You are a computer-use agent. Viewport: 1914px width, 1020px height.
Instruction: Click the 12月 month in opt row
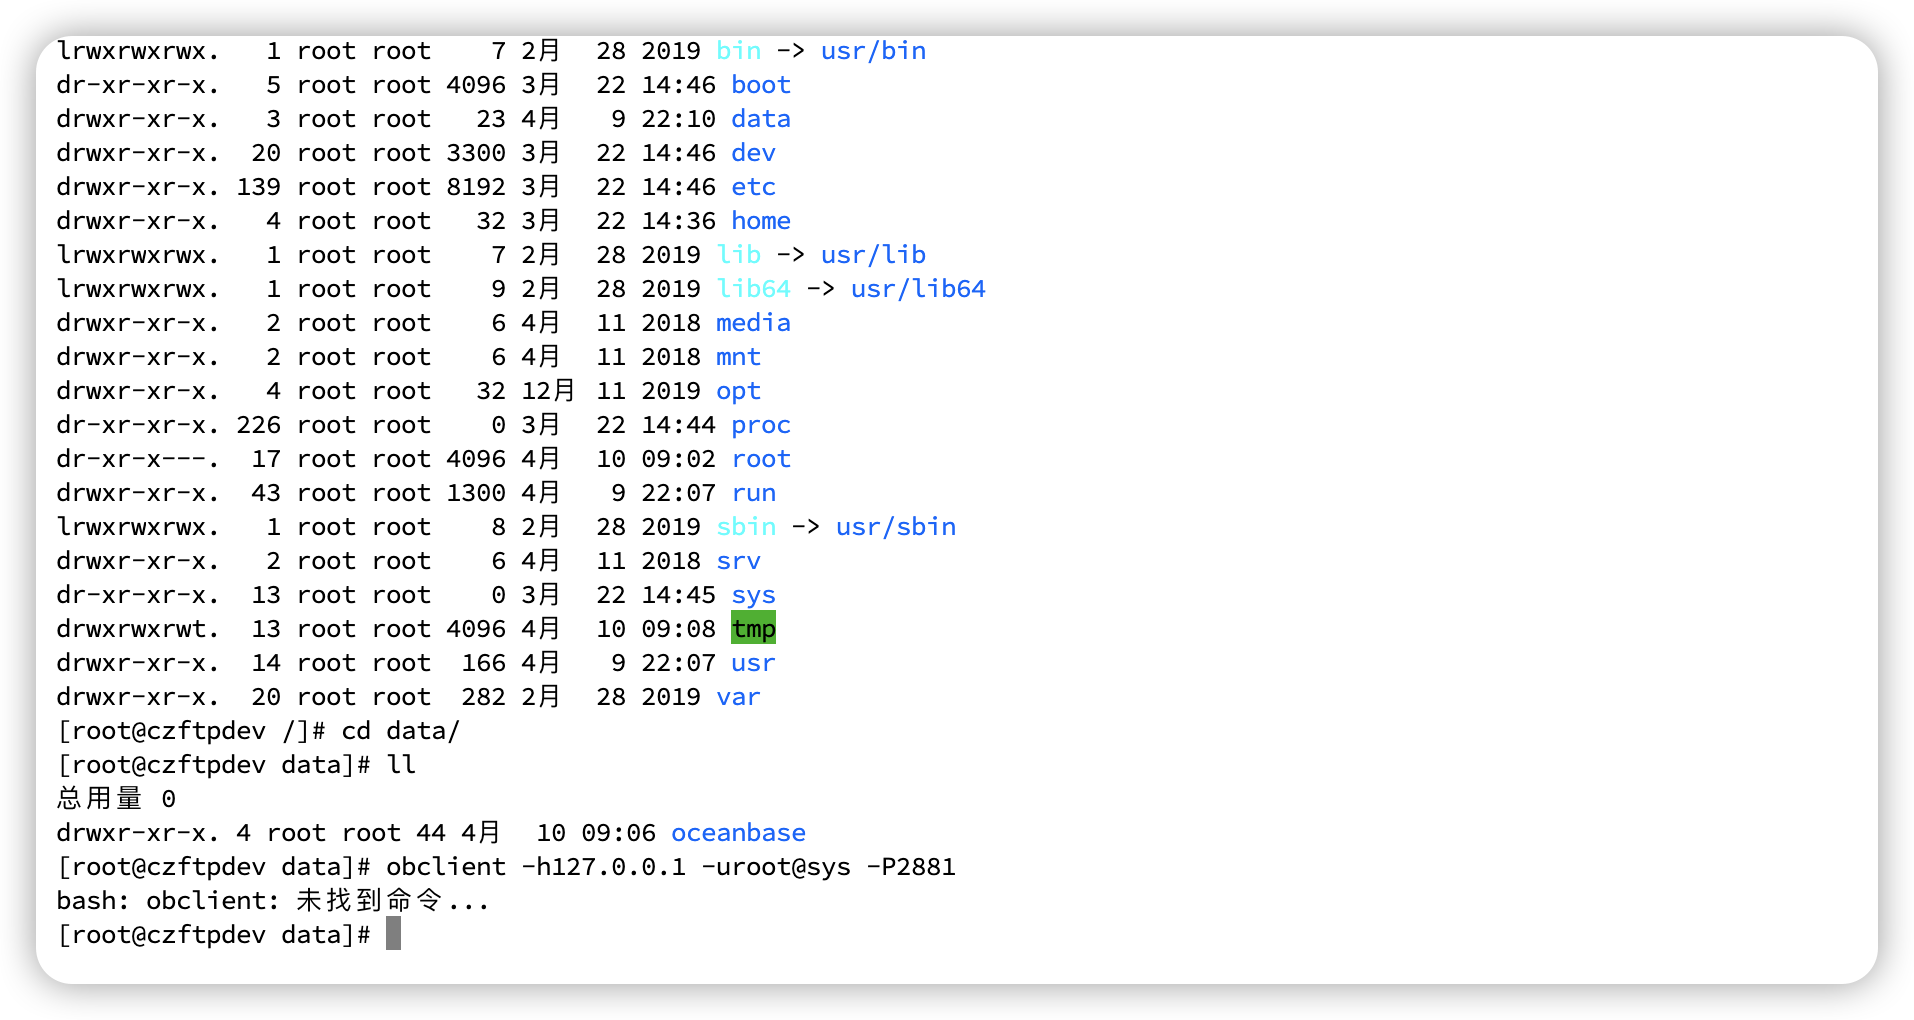tap(548, 391)
